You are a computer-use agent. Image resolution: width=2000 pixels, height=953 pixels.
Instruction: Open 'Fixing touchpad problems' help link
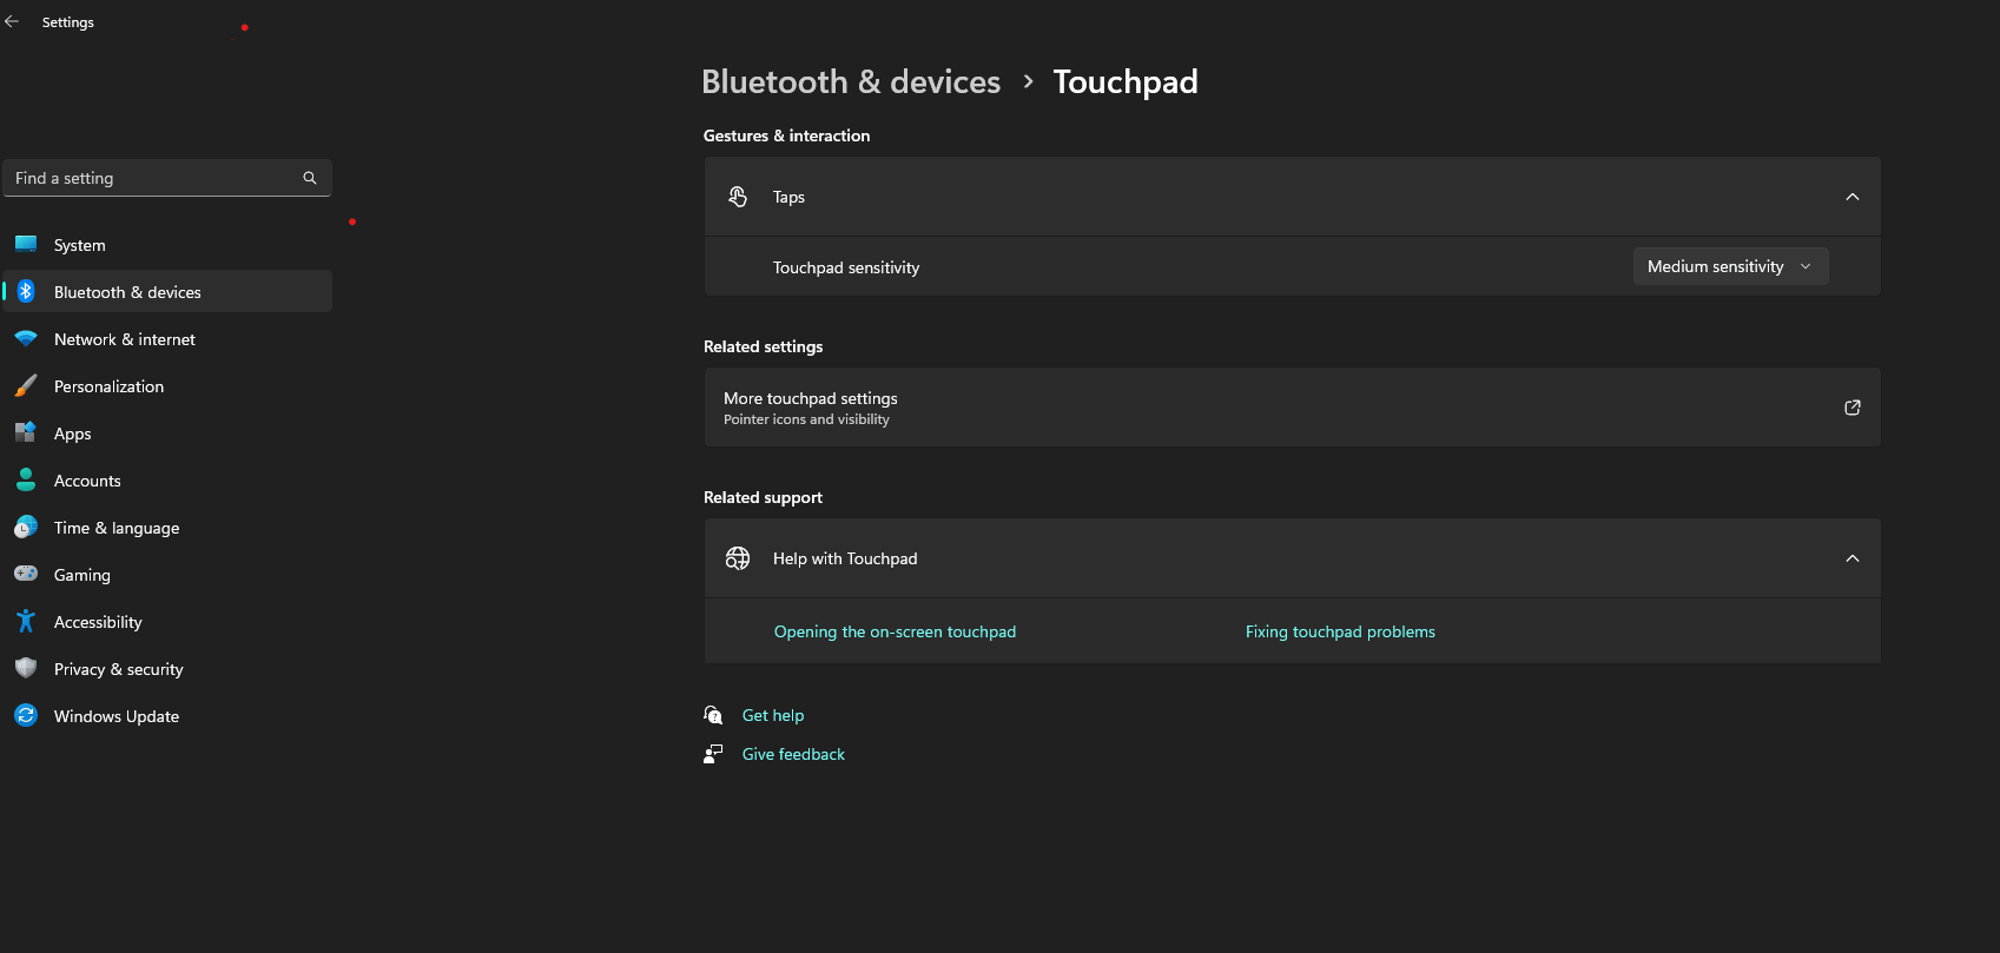click(1339, 632)
